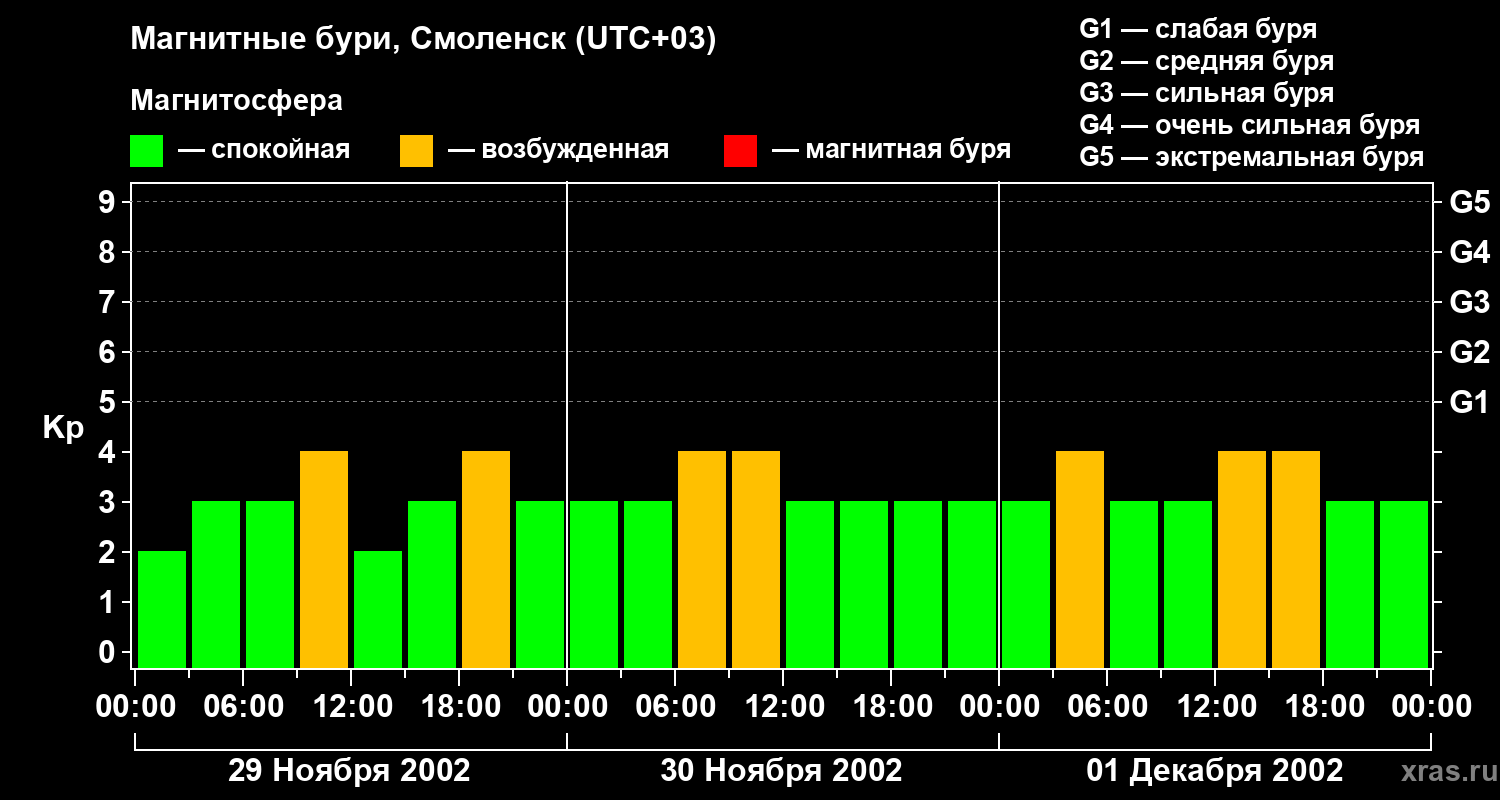Click the 'G1' label on the right axis
The height and width of the screenshot is (800, 1500).
tap(1469, 402)
